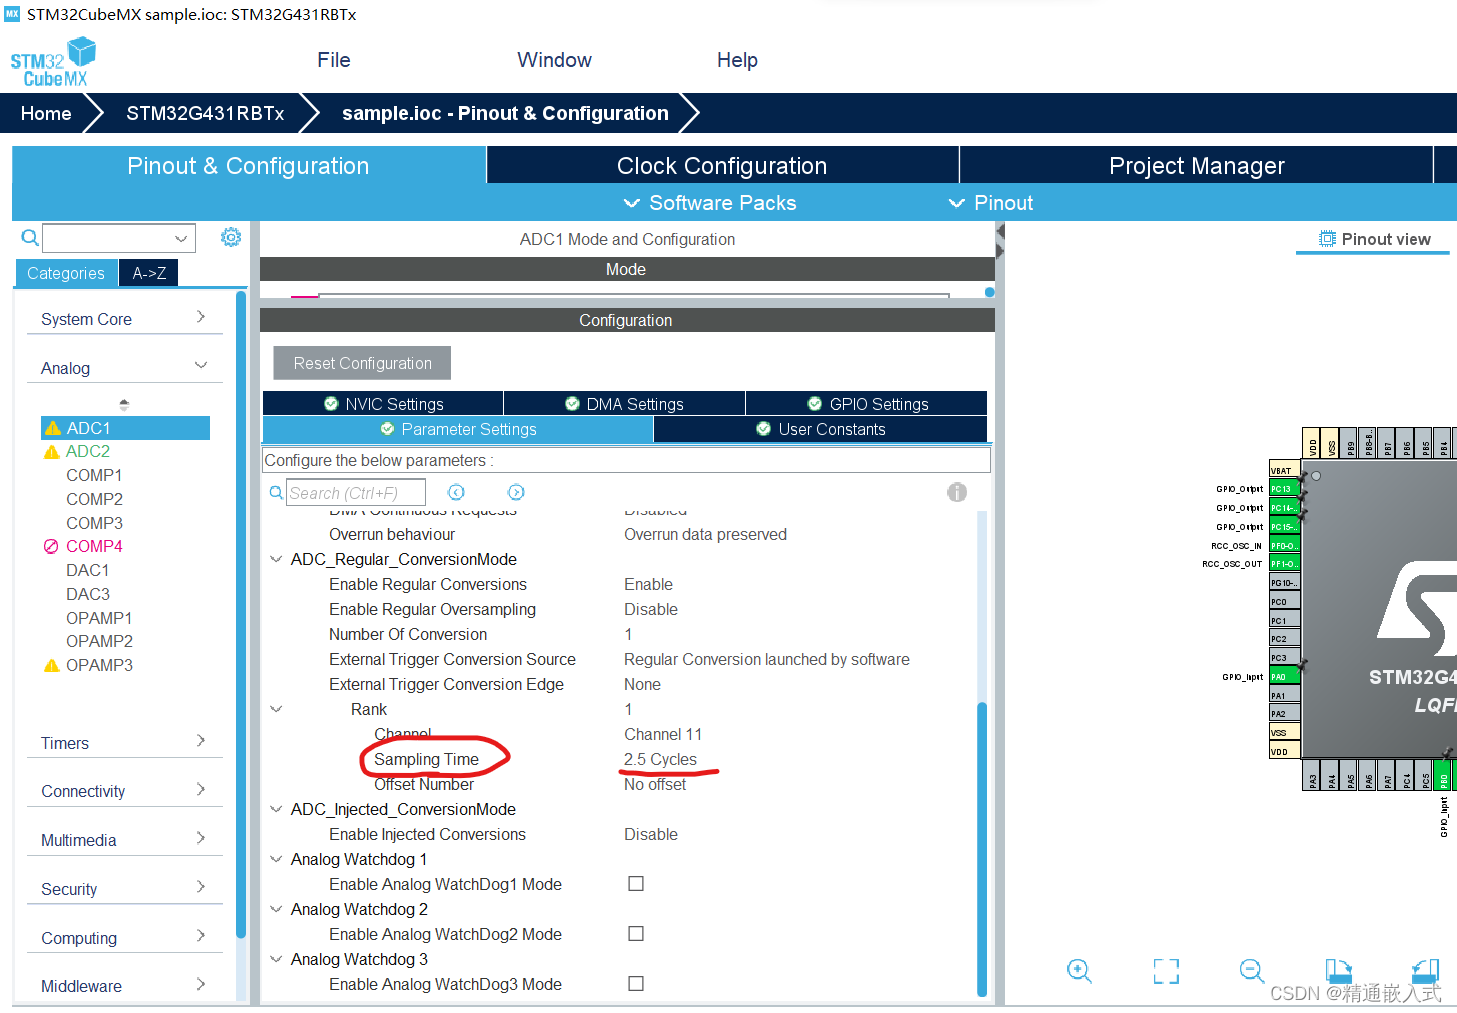1457x1013 pixels.
Task: Switch to the Clock Configuration tab
Action: pos(722,166)
